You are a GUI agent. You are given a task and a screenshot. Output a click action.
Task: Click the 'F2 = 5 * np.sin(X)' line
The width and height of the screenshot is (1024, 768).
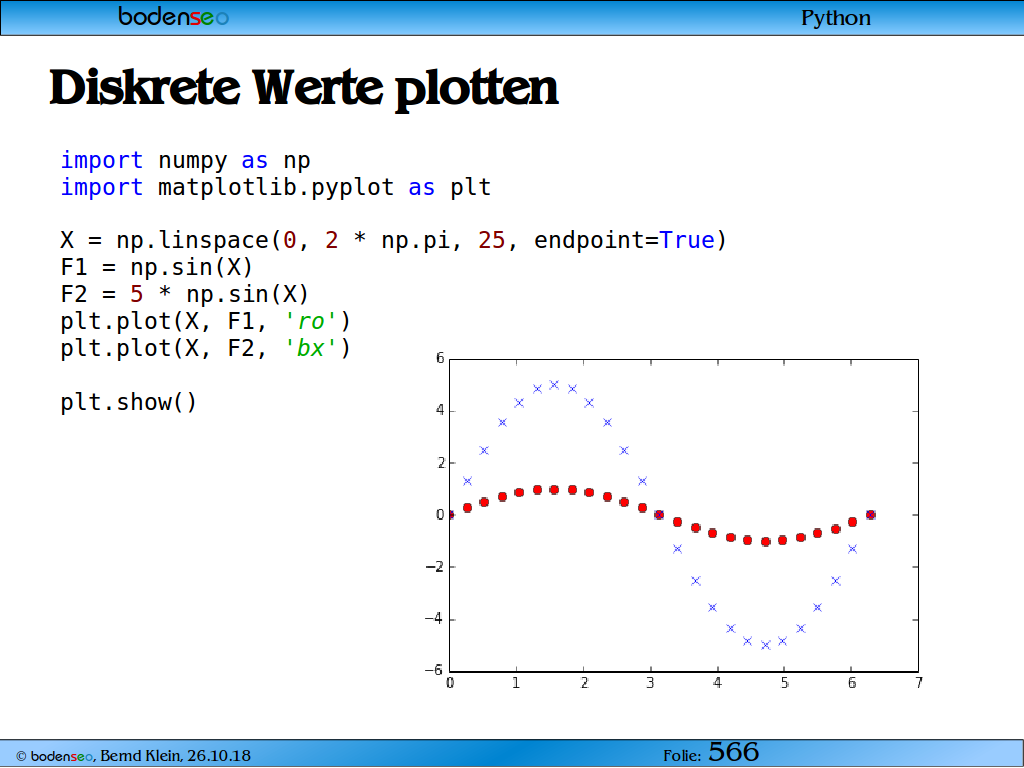point(185,295)
